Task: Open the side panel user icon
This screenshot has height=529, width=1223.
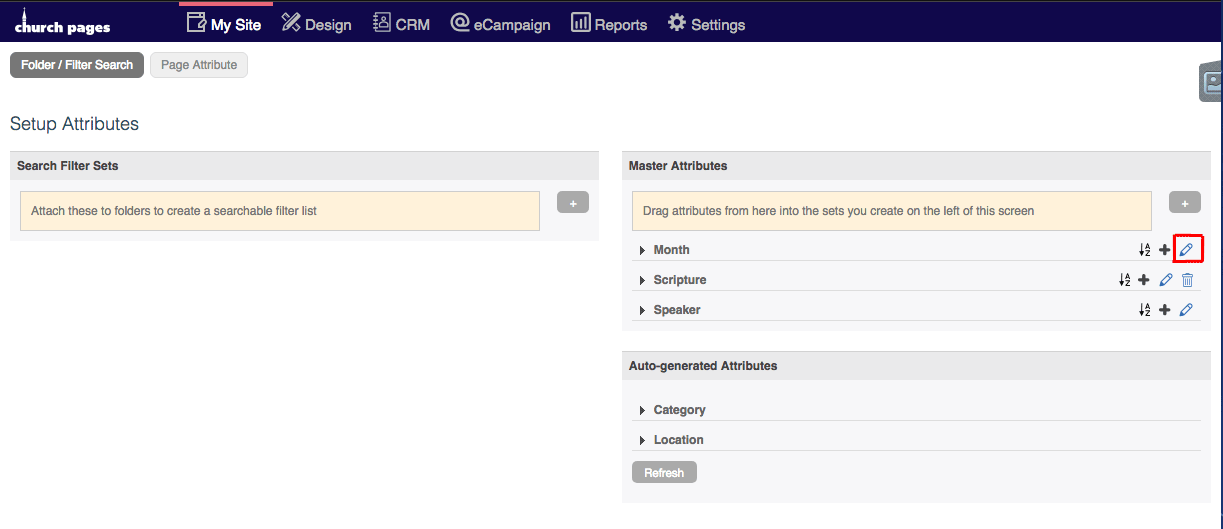Action: (1212, 82)
